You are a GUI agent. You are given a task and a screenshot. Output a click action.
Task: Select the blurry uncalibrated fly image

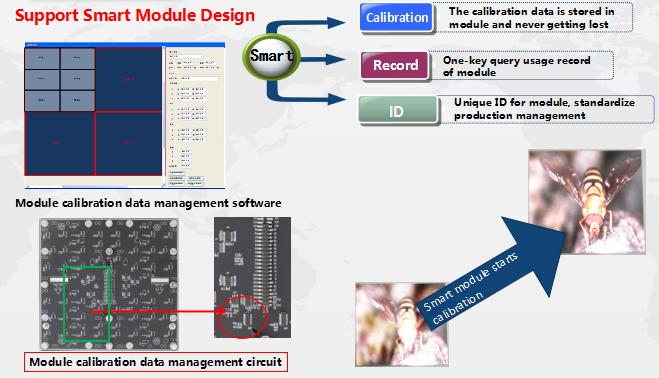coord(401,325)
